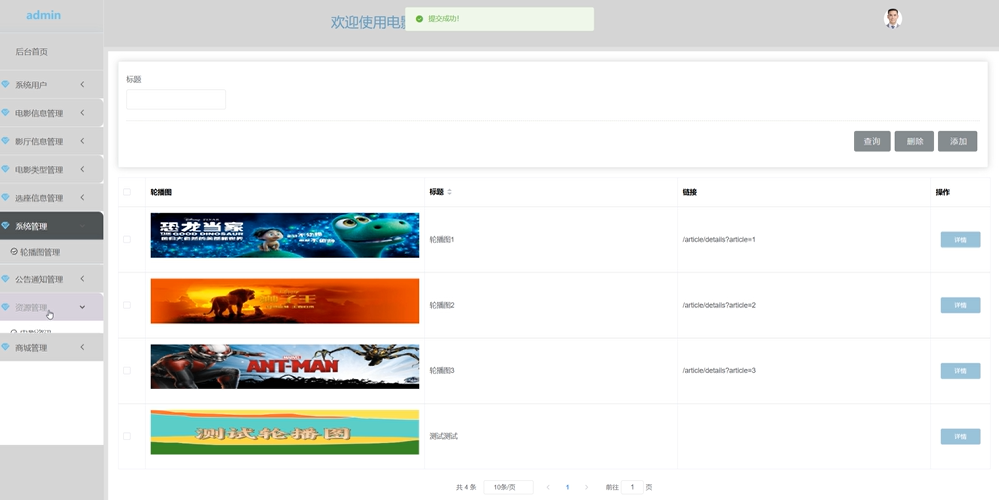Open the 影厅信息管理 menu
Screen dimensions: 999x500
(52, 141)
